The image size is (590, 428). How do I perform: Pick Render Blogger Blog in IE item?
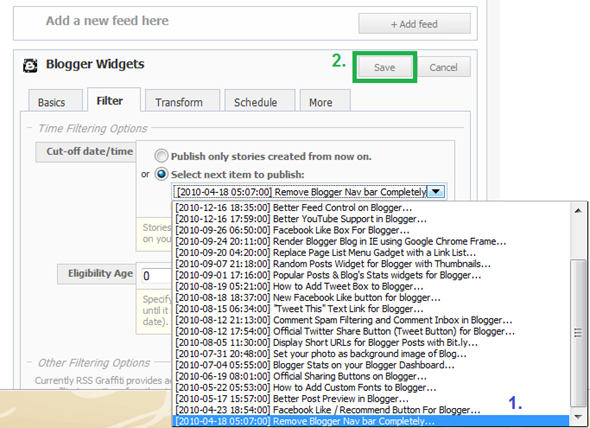pyautogui.click(x=371, y=241)
